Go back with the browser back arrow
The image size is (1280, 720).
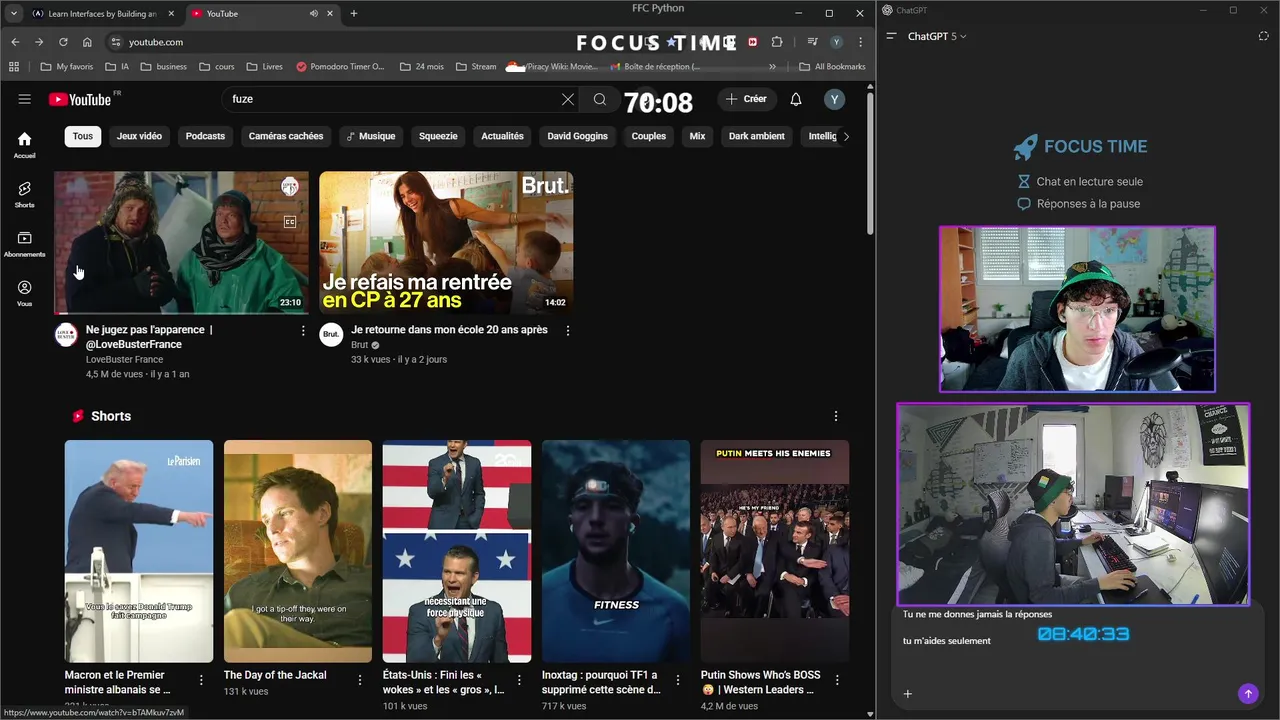coord(15,42)
